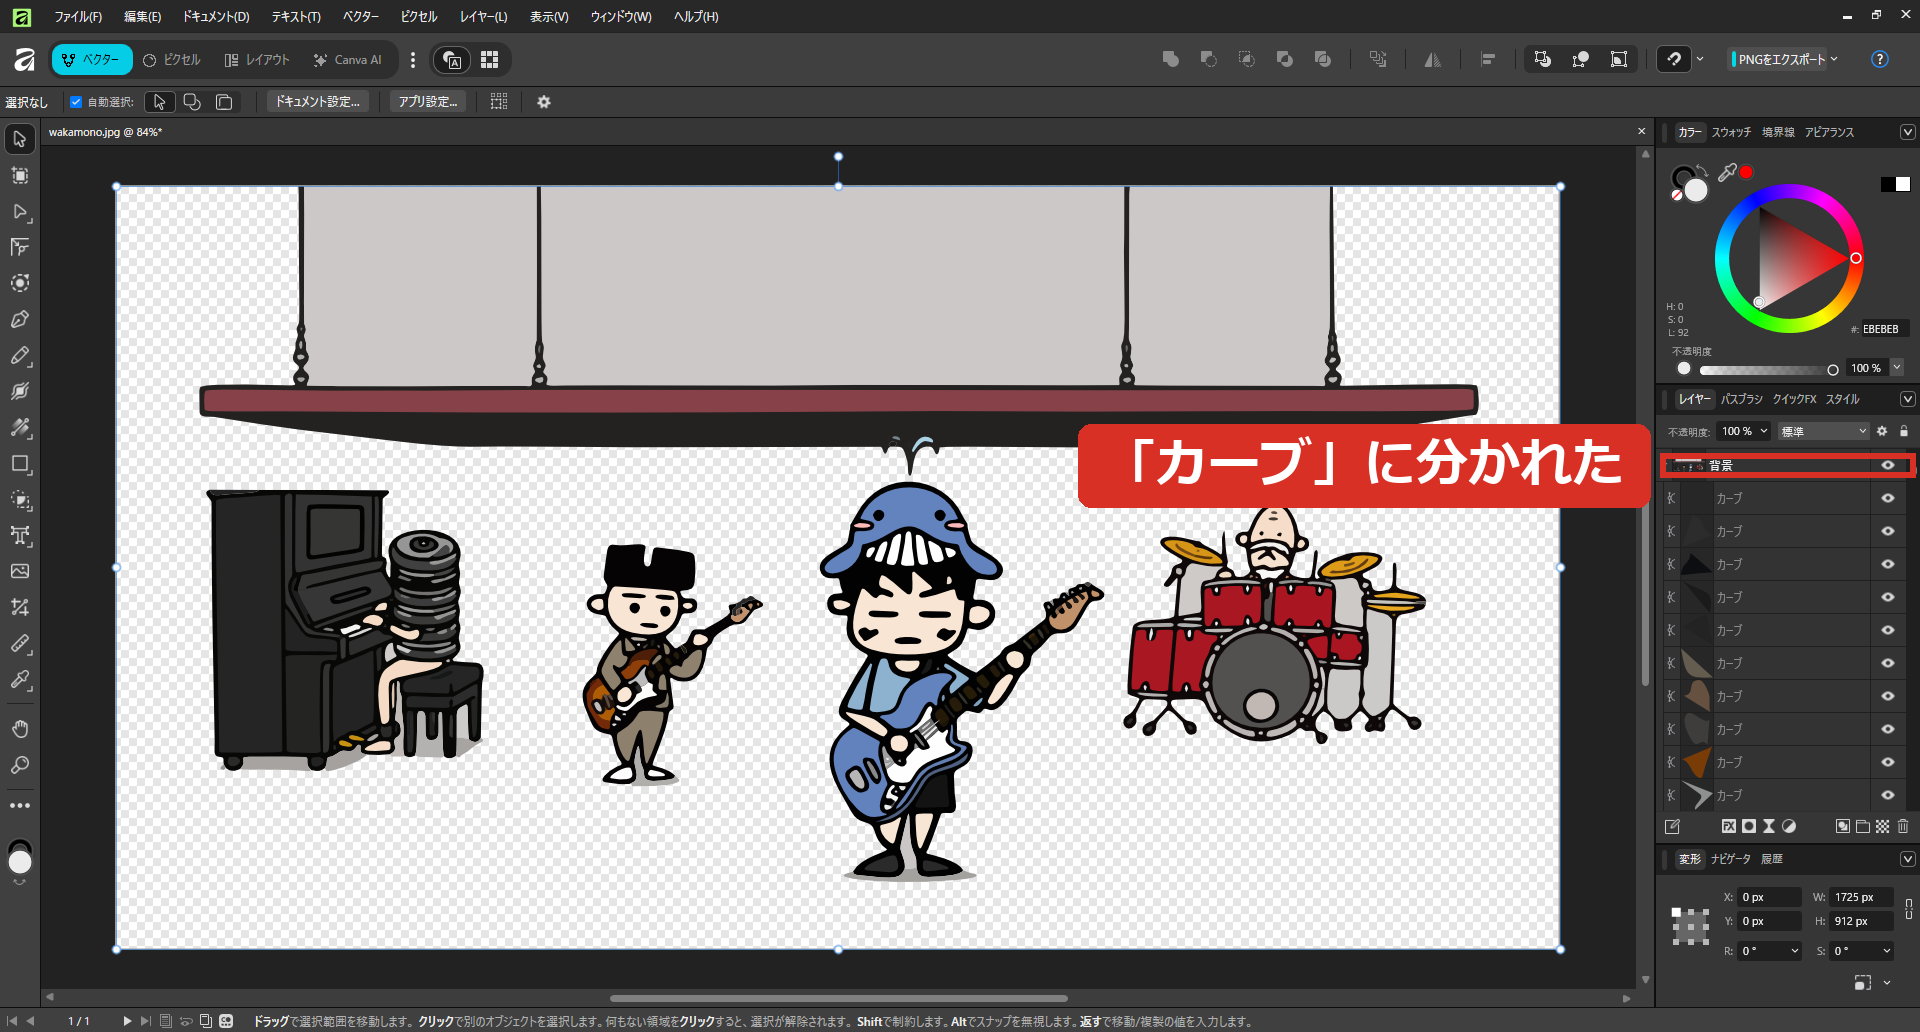This screenshot has height=1032, width=1920.
Task: Add a mask layer icon
Action: [1748, 826]
